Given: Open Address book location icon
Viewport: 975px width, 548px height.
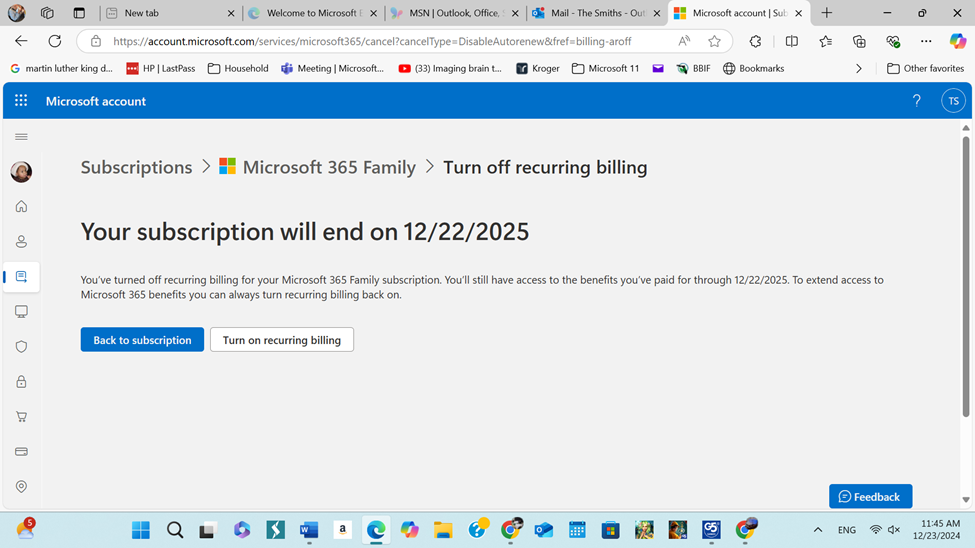Looking at the screenshot, I should pyautogui.click(x=21, y=486).
